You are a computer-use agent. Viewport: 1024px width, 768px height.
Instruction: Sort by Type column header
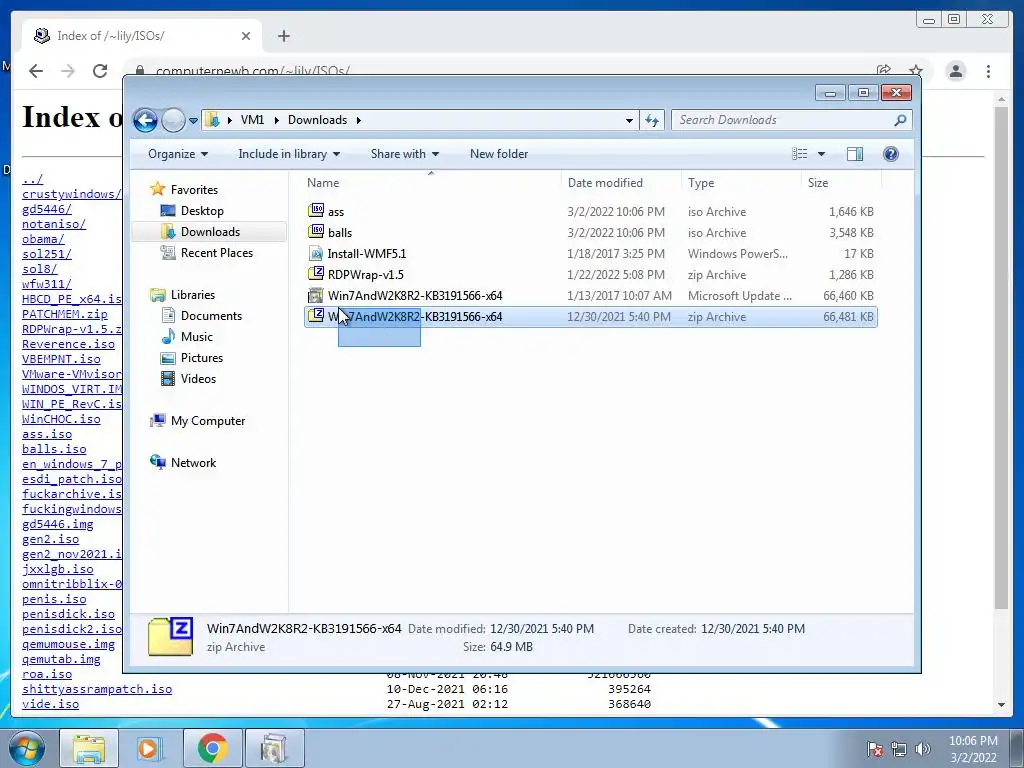click(741, 183)
